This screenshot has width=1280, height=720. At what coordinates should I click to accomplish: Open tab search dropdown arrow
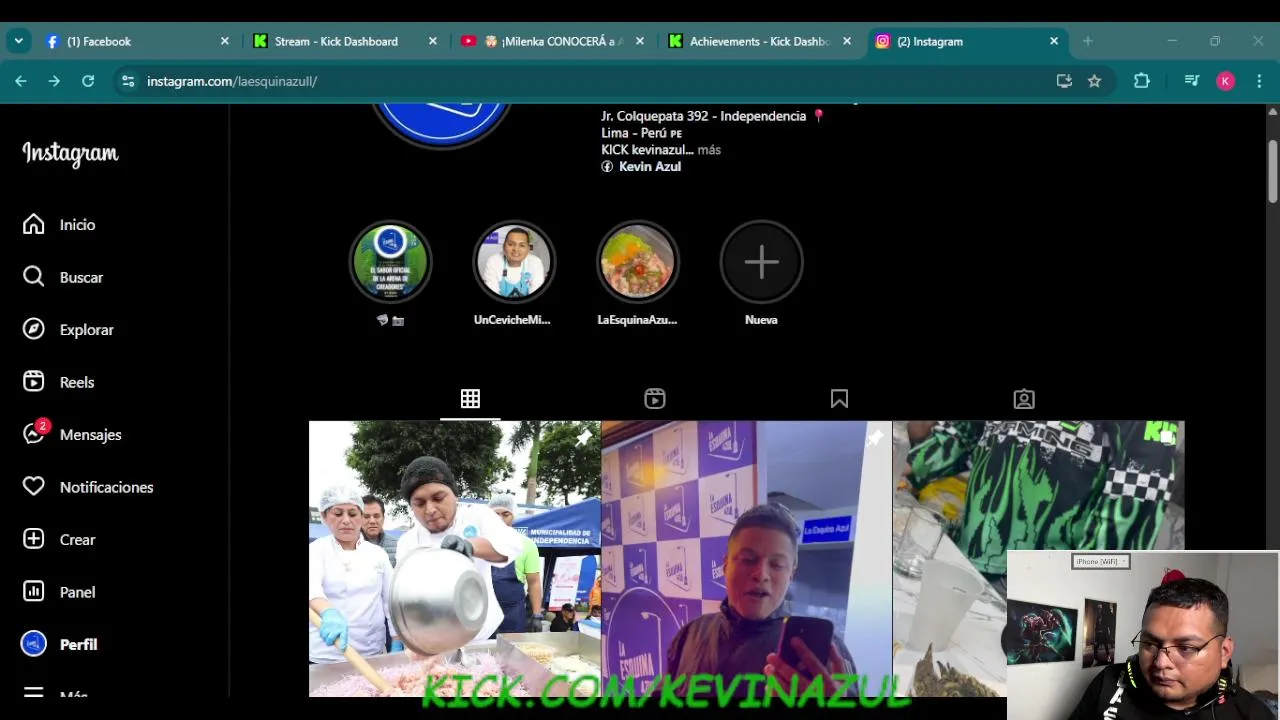[x=18, y=41]
